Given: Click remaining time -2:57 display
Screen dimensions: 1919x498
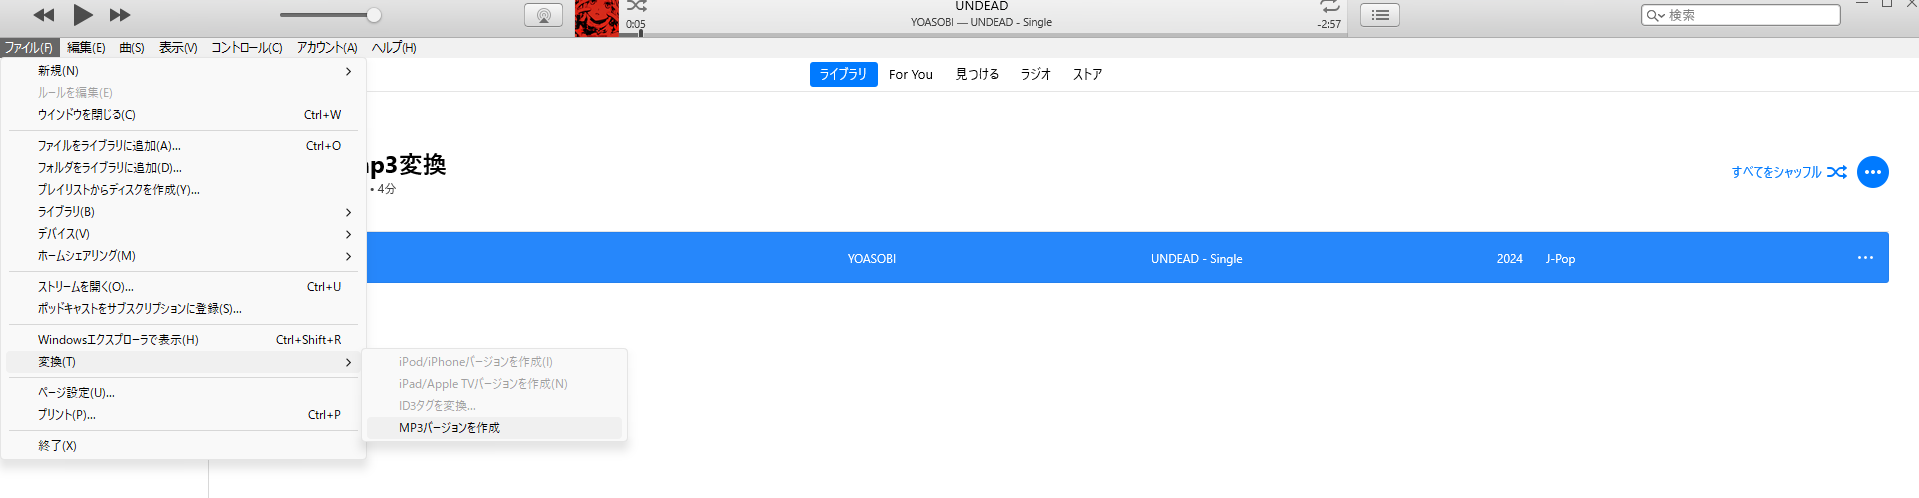Looking at the screenshot, I should [x=1329, y=24].
